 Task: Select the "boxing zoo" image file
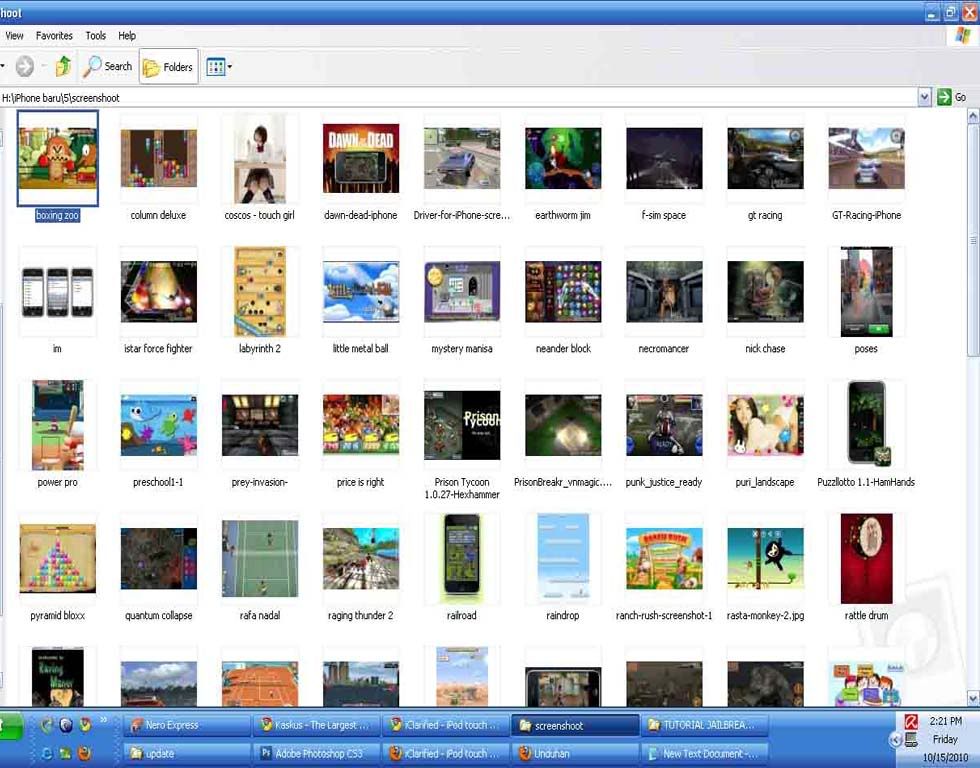coord(58,167)
